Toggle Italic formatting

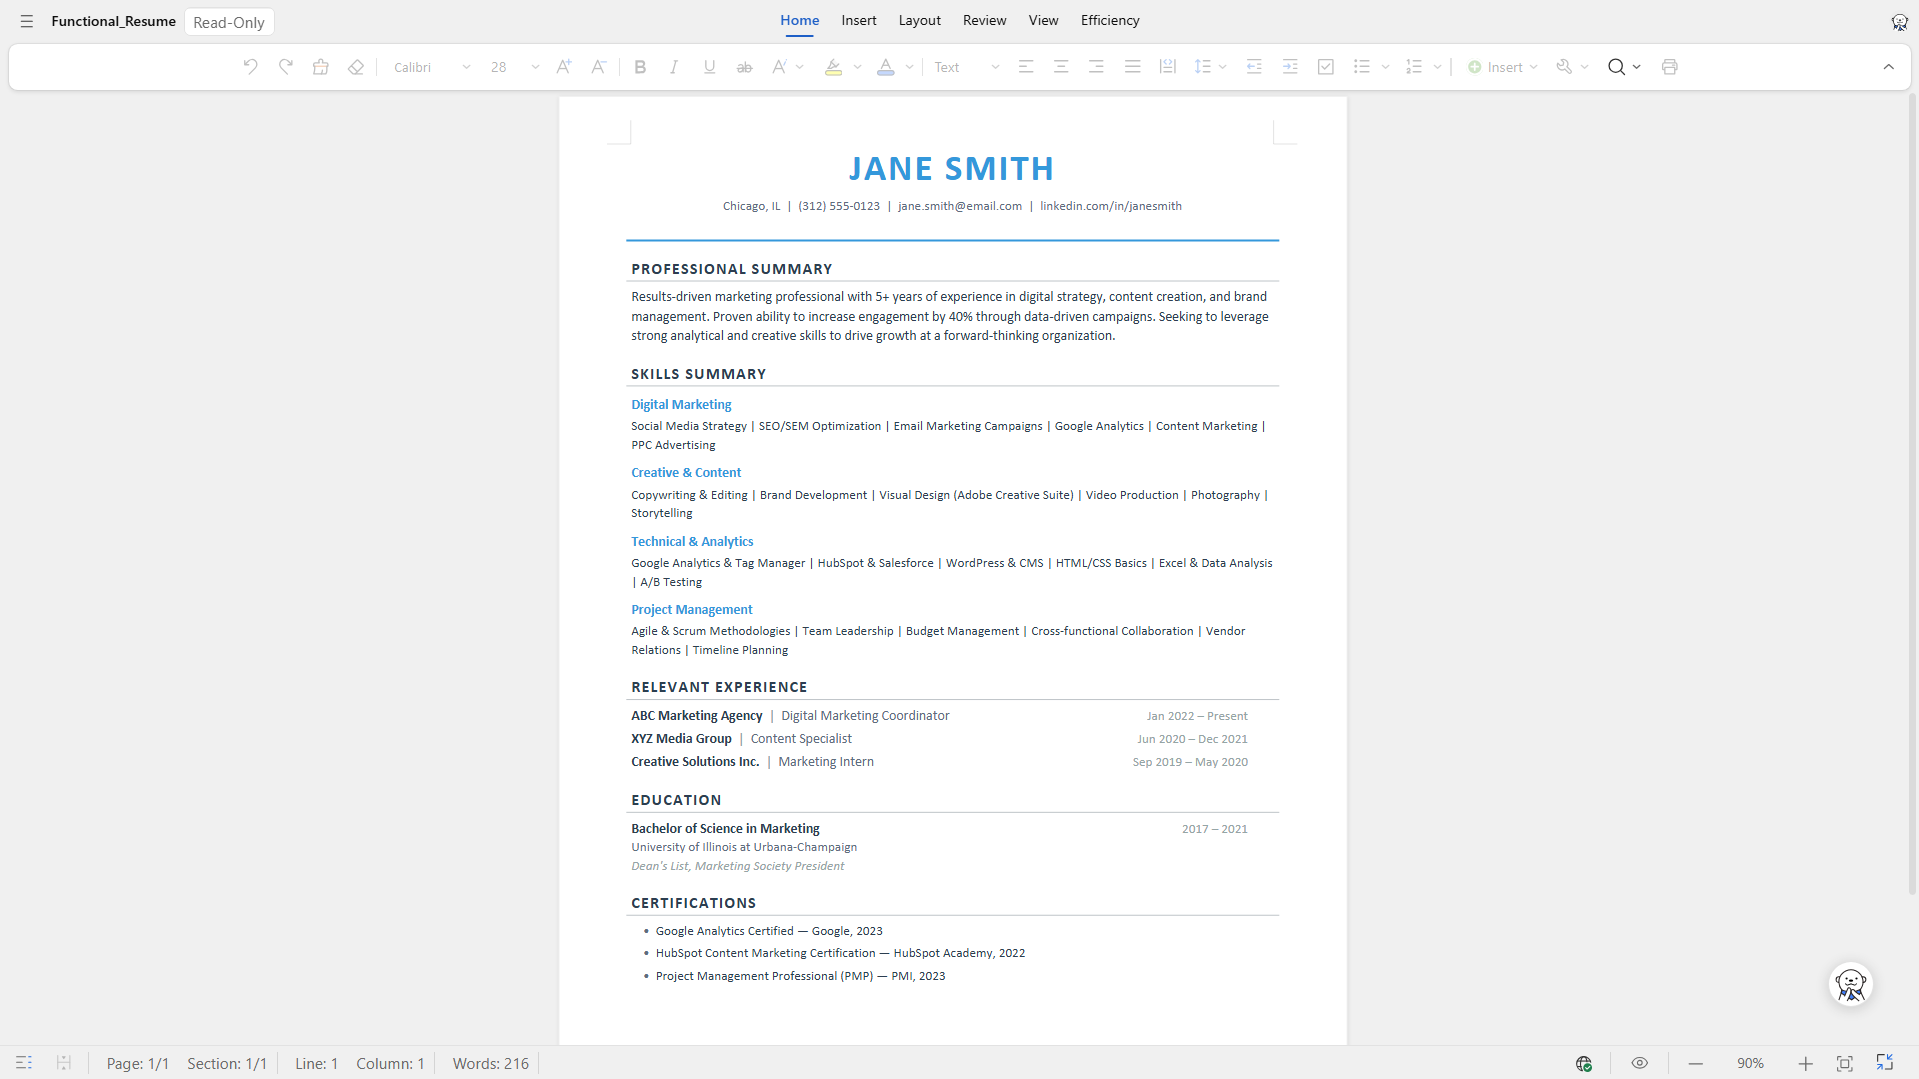(674, 67)
